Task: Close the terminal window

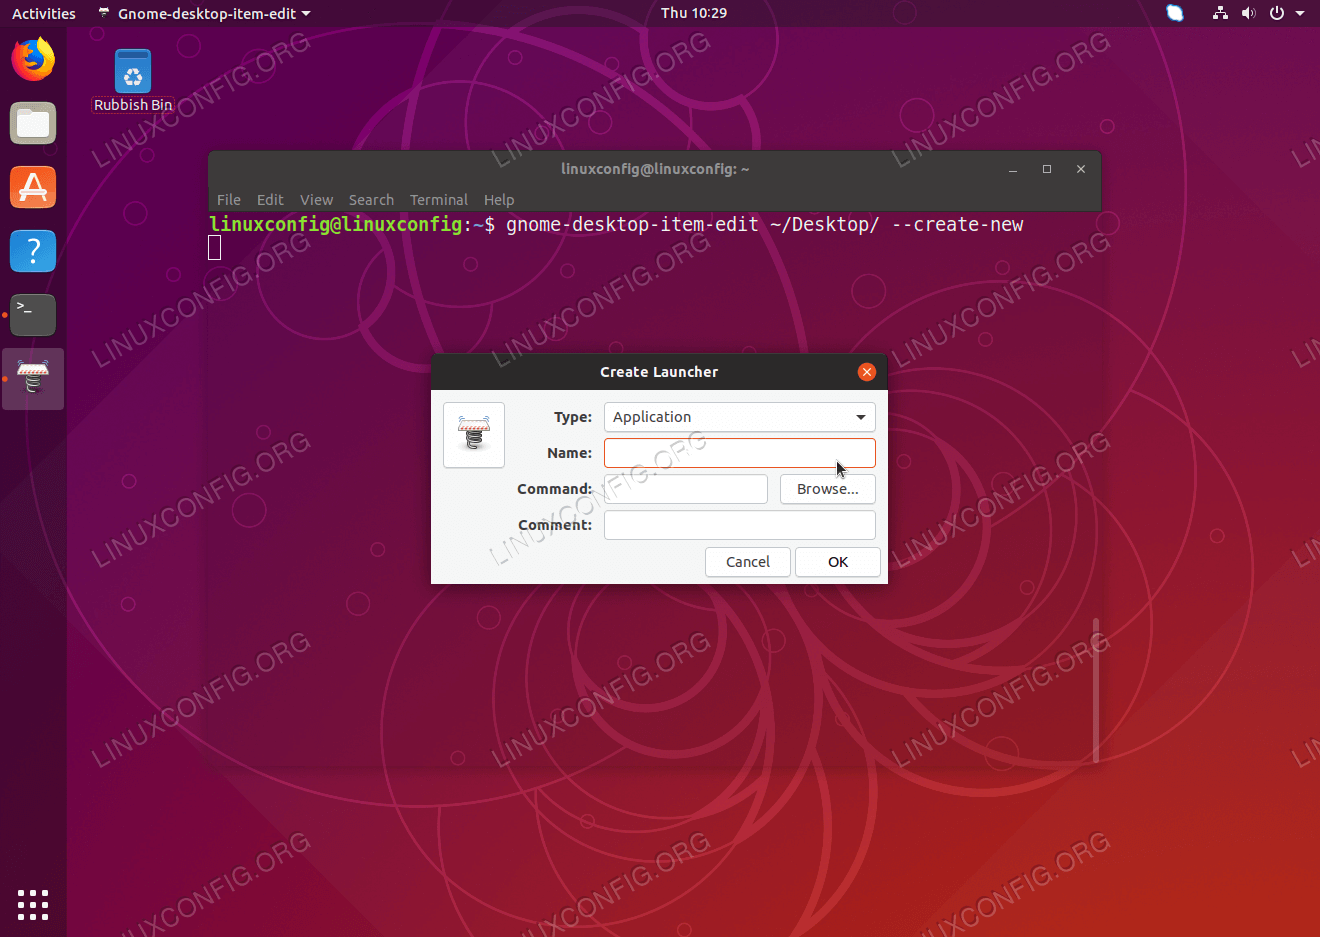Action: (x=1081, y=169)
